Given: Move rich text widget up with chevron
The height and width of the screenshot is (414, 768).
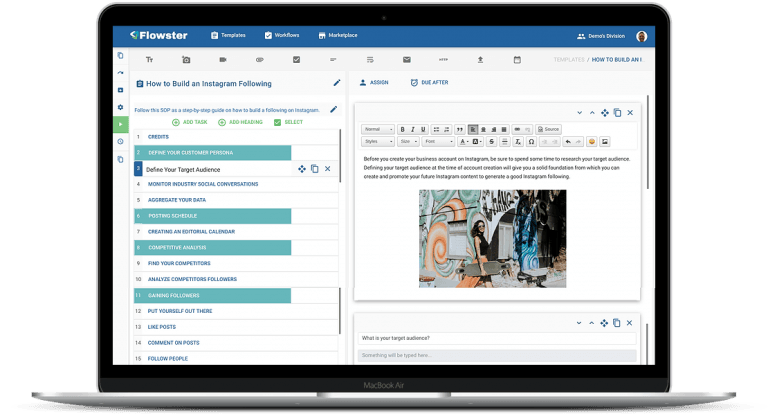Looking at the screenshot, I should [592, 113].
